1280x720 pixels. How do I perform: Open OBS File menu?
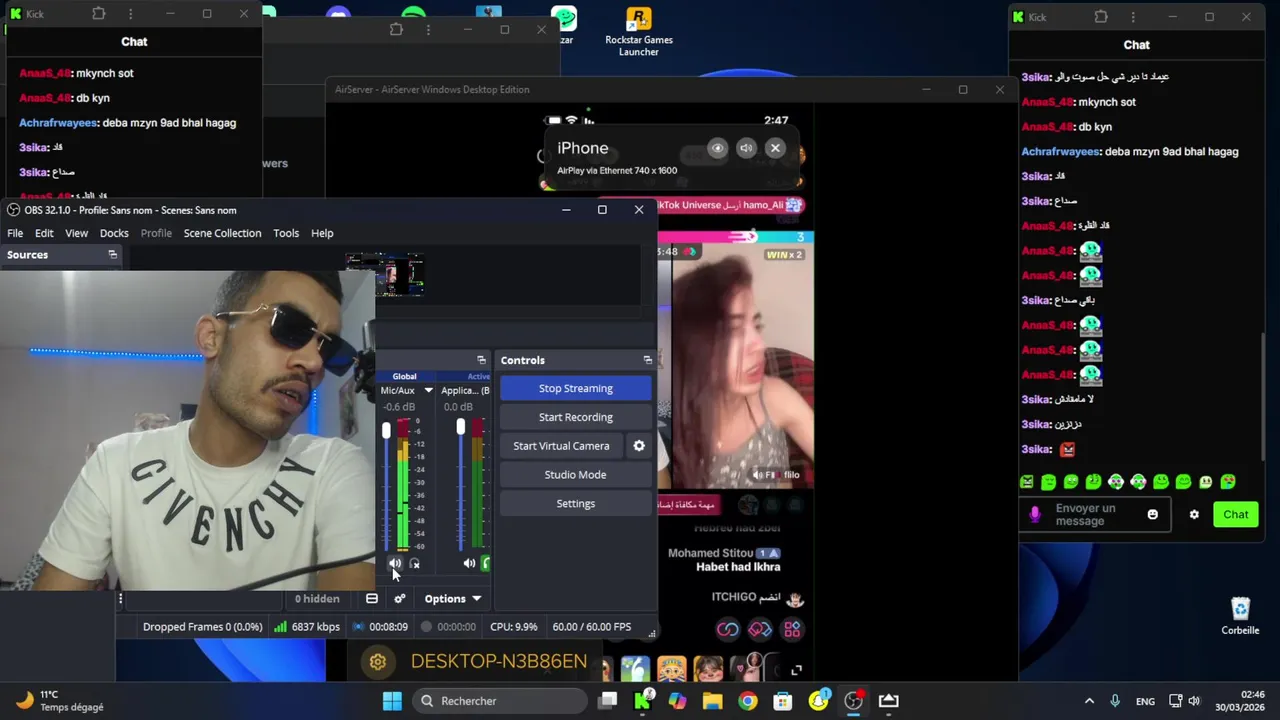coord(15,233)
